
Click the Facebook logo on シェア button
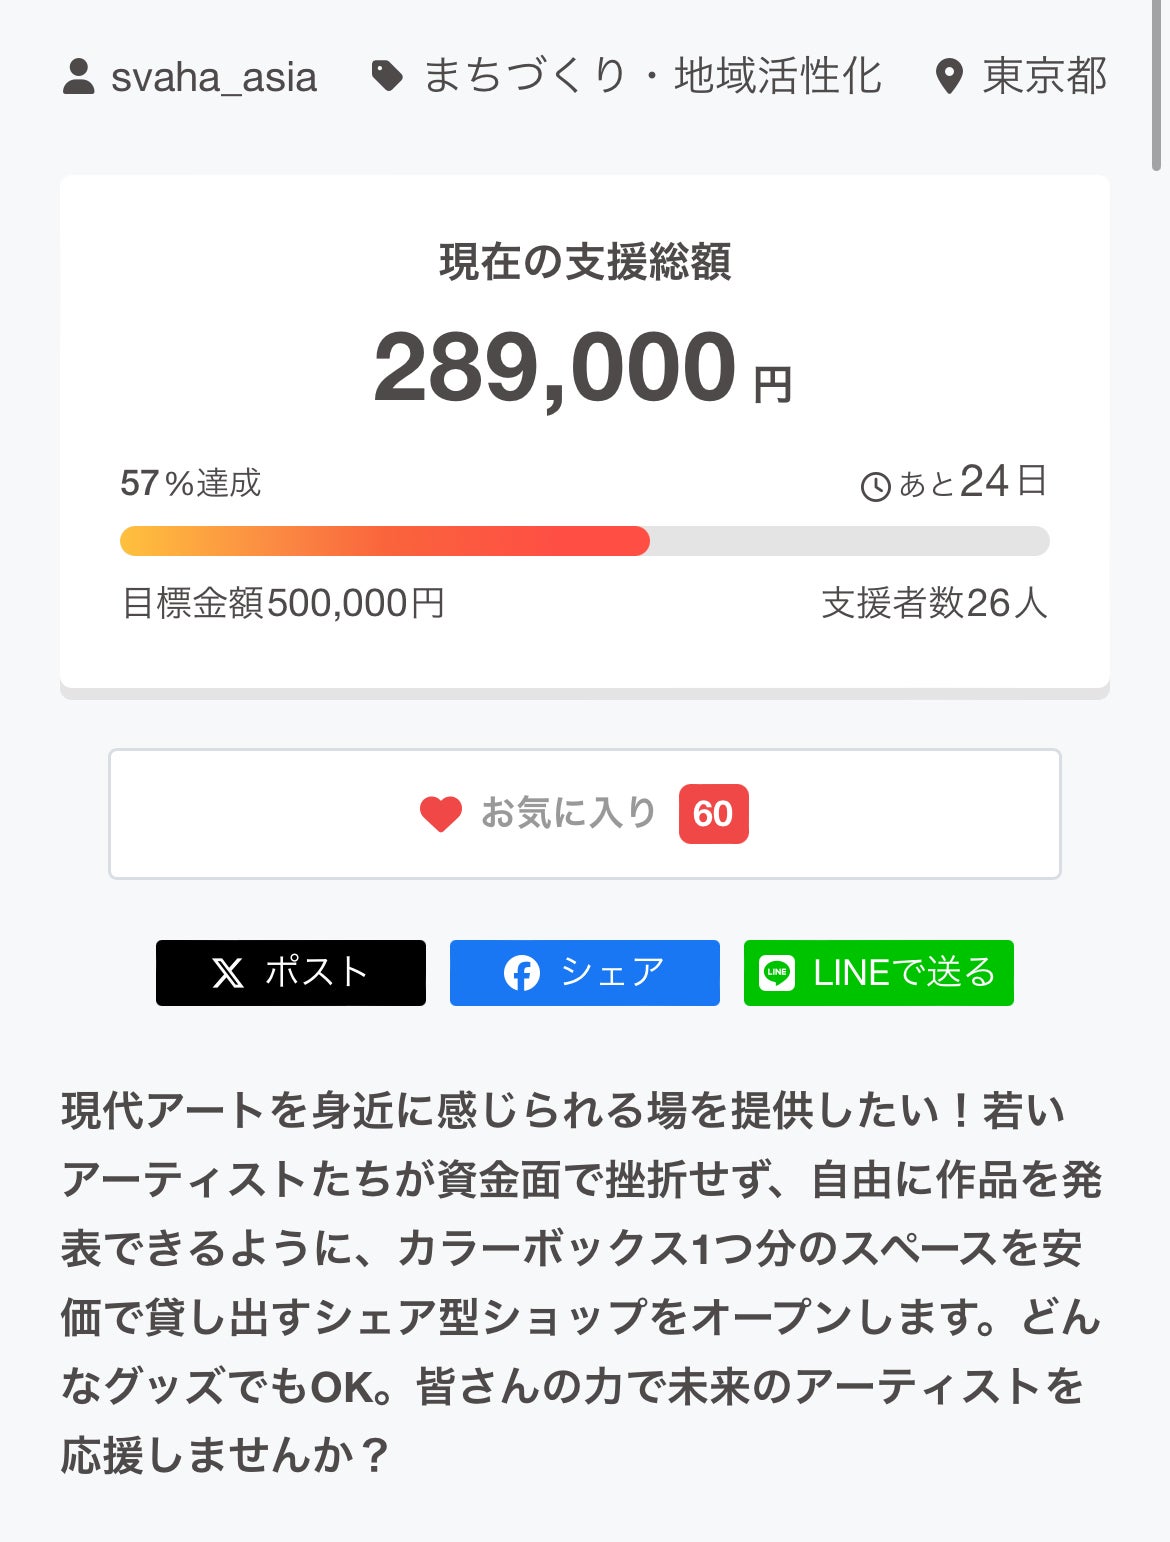pyautogui.click(x=521, y=973)
